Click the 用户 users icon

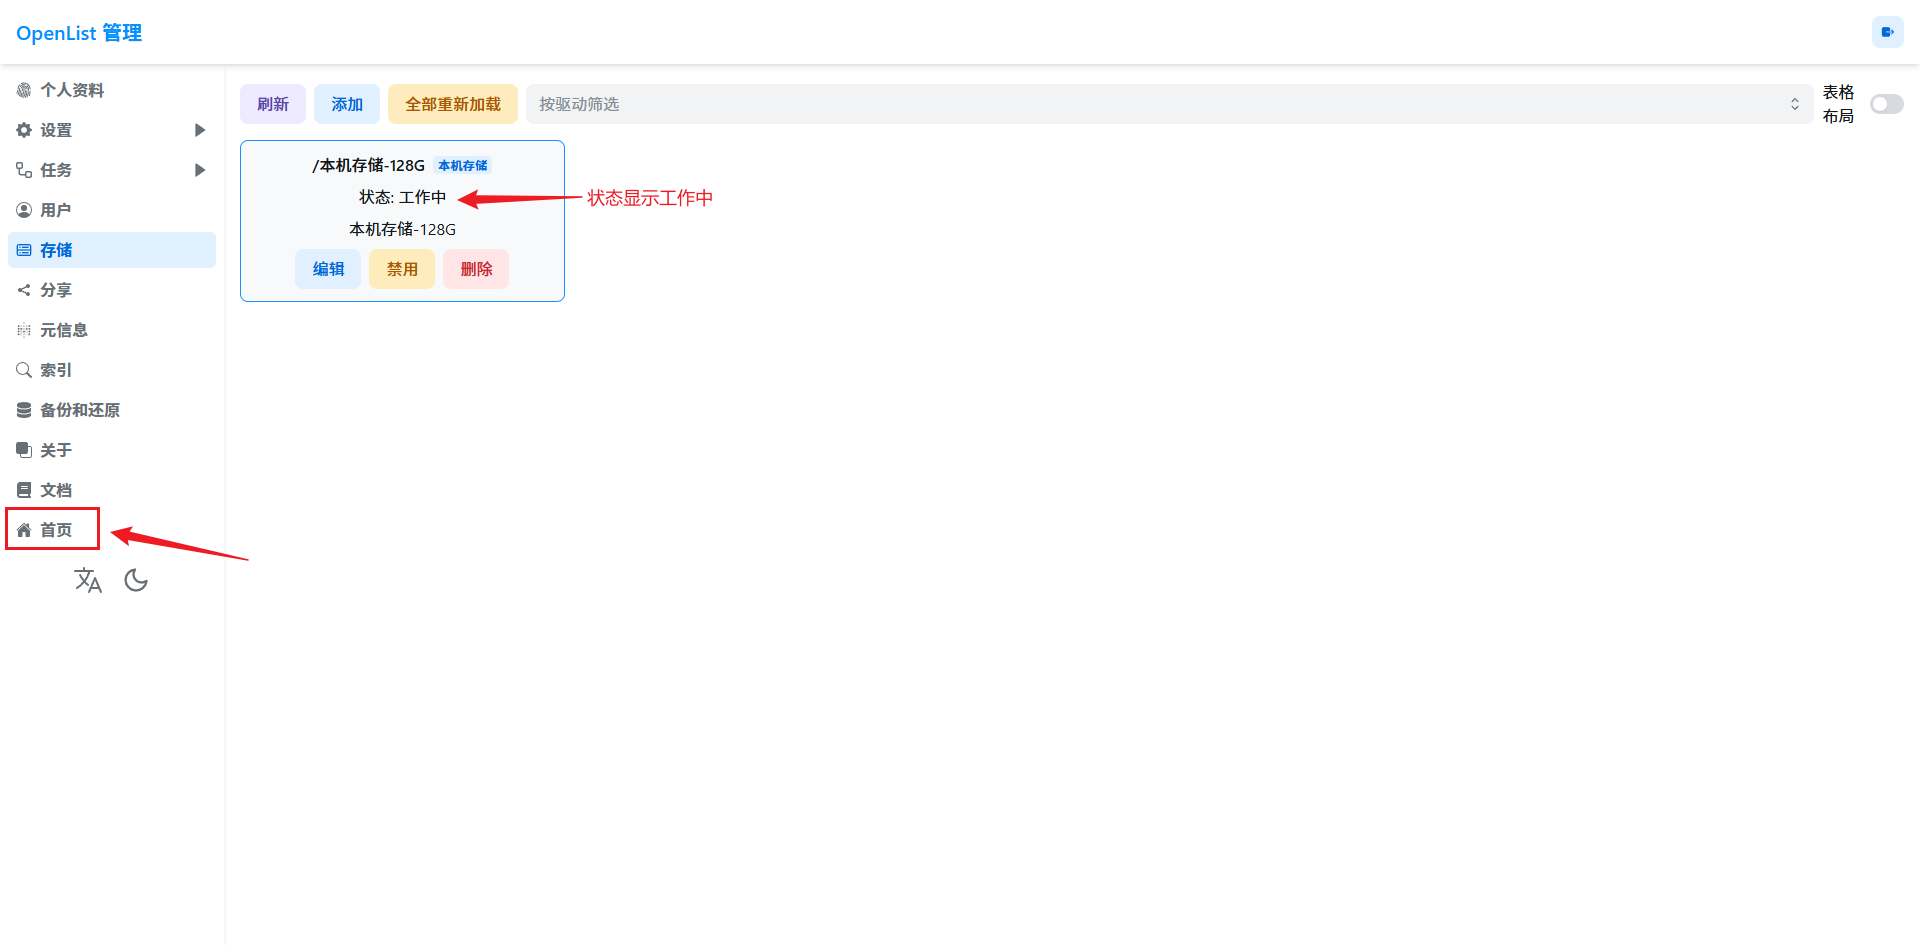point(24,210)
